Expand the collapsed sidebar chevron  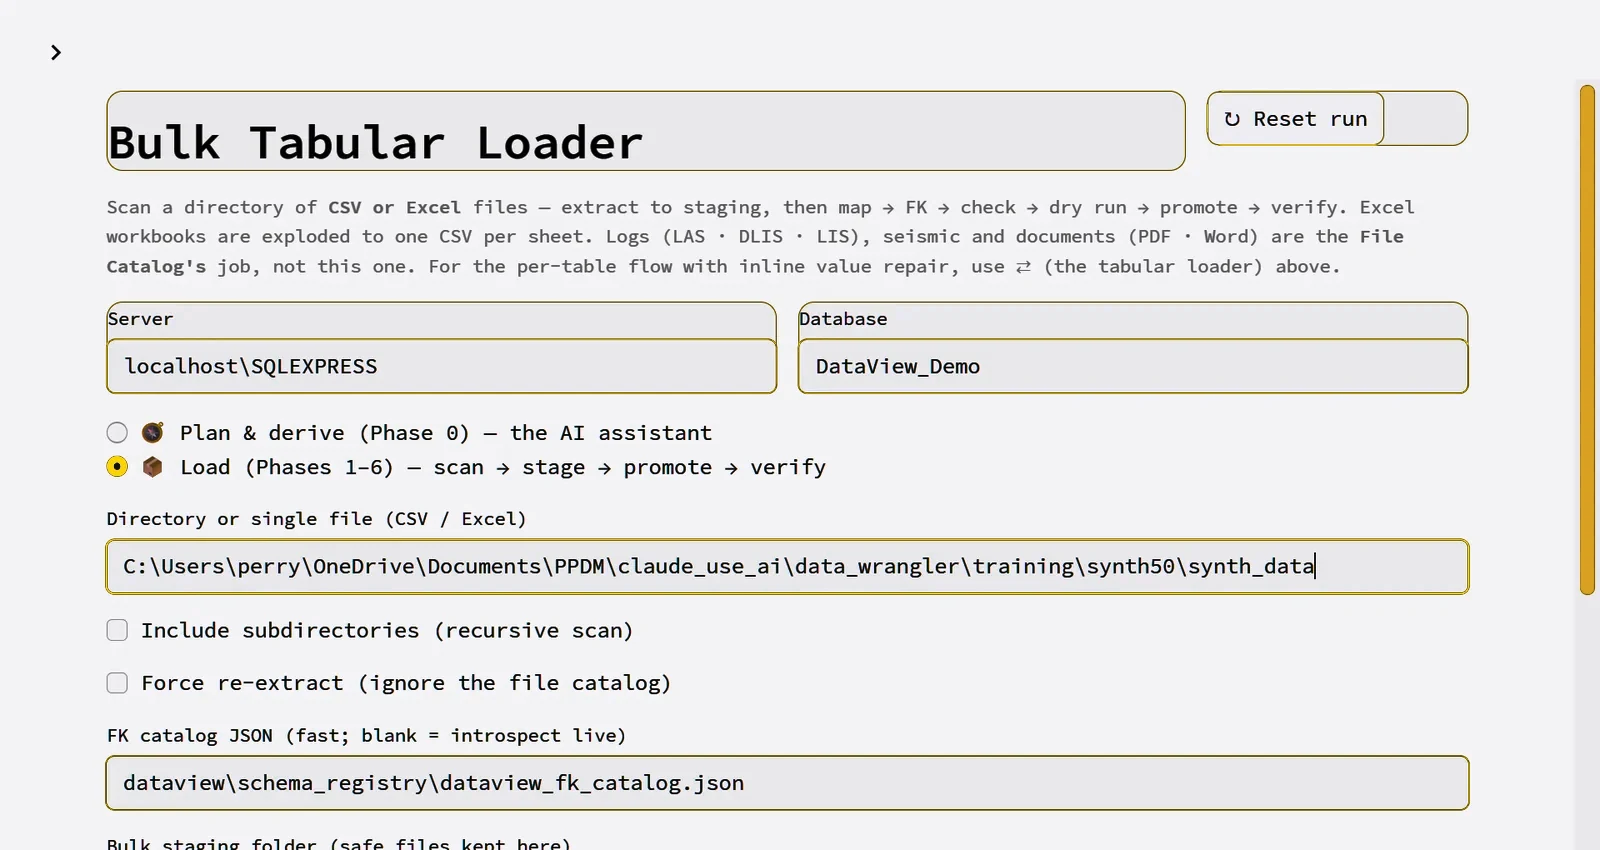pyautogui.click(x=56, y=52)
